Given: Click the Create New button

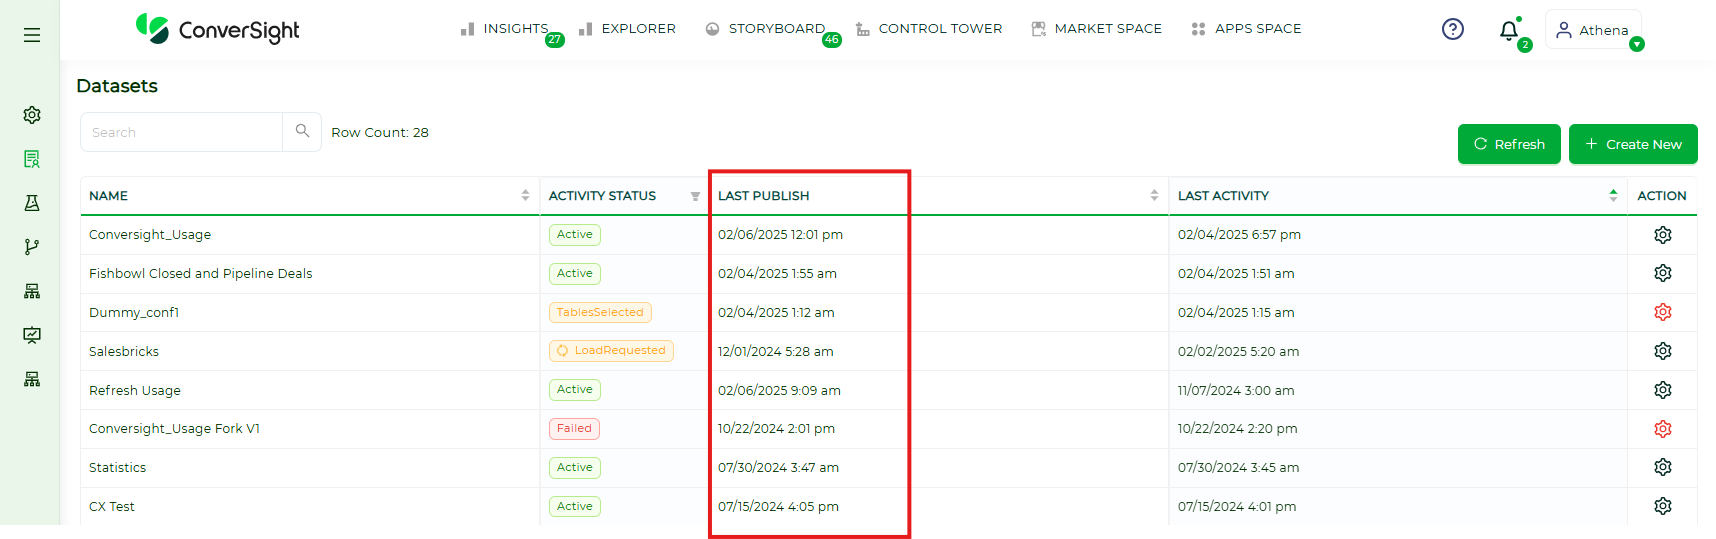Looking at the screenshot, I should click(1632, 144).
